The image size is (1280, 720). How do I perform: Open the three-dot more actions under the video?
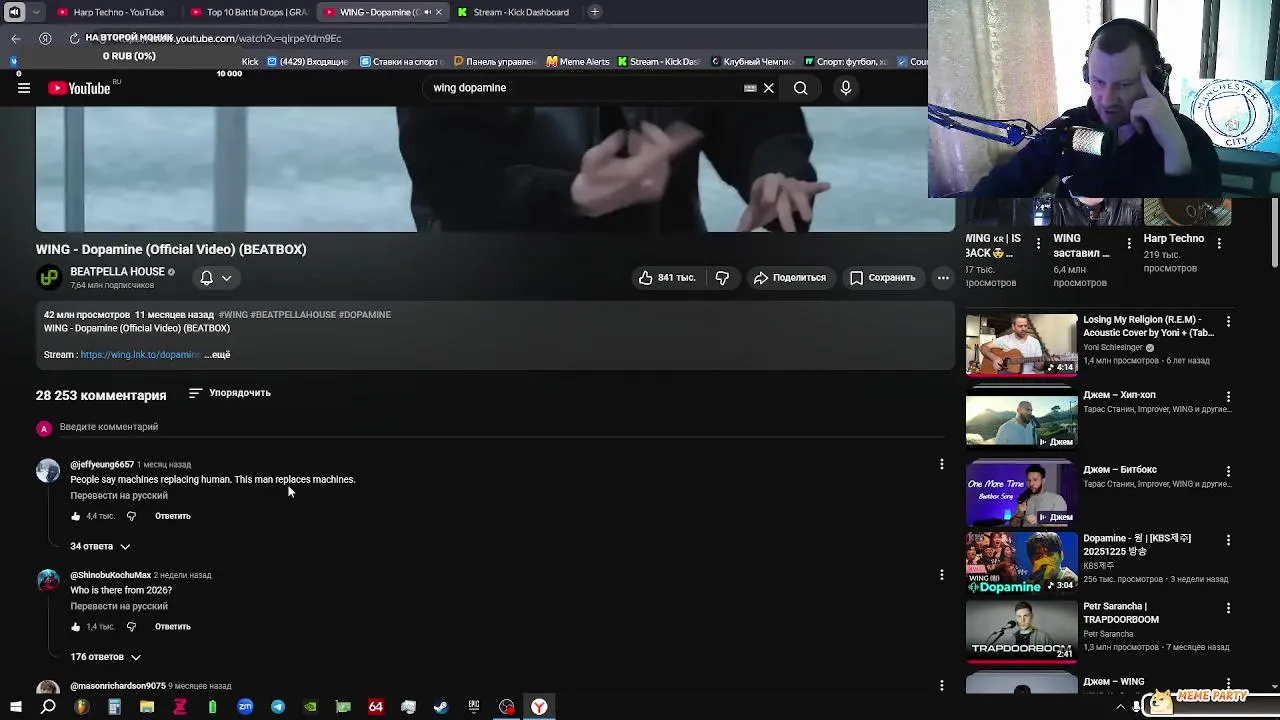[x=943, y=278]
